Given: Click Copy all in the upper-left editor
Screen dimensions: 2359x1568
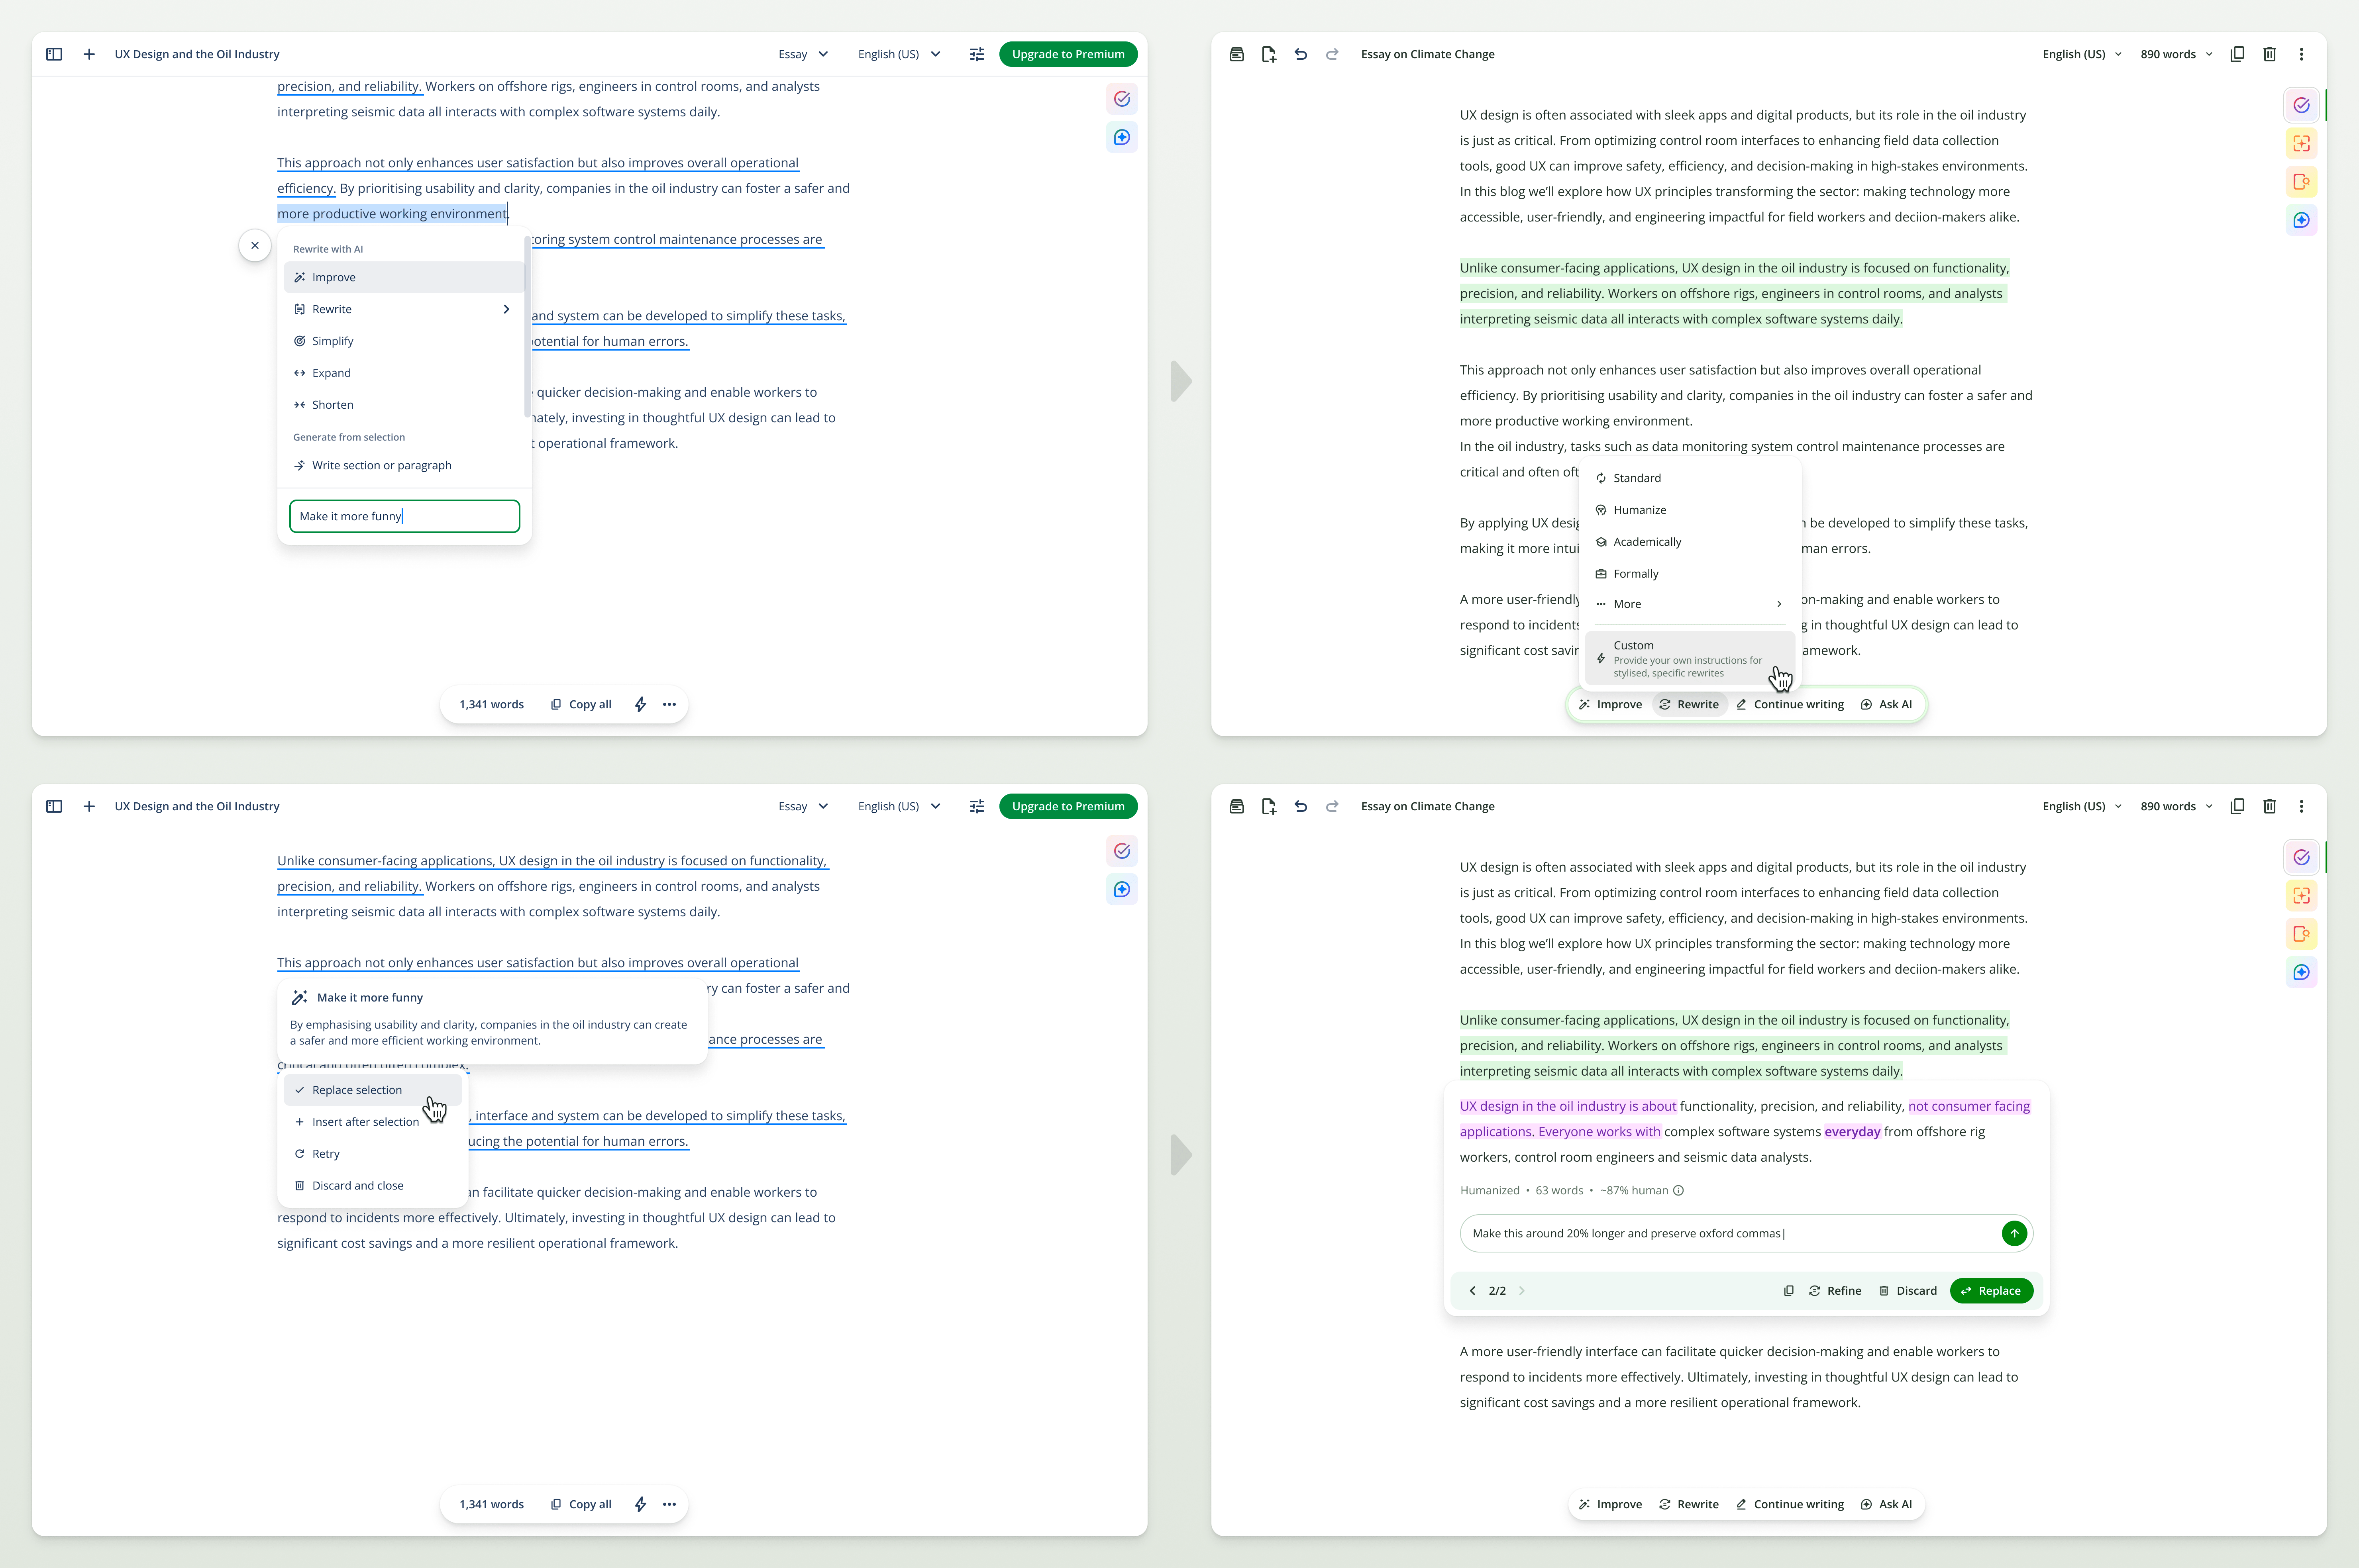Looking at the screenshot, I should tap(581, 704).
